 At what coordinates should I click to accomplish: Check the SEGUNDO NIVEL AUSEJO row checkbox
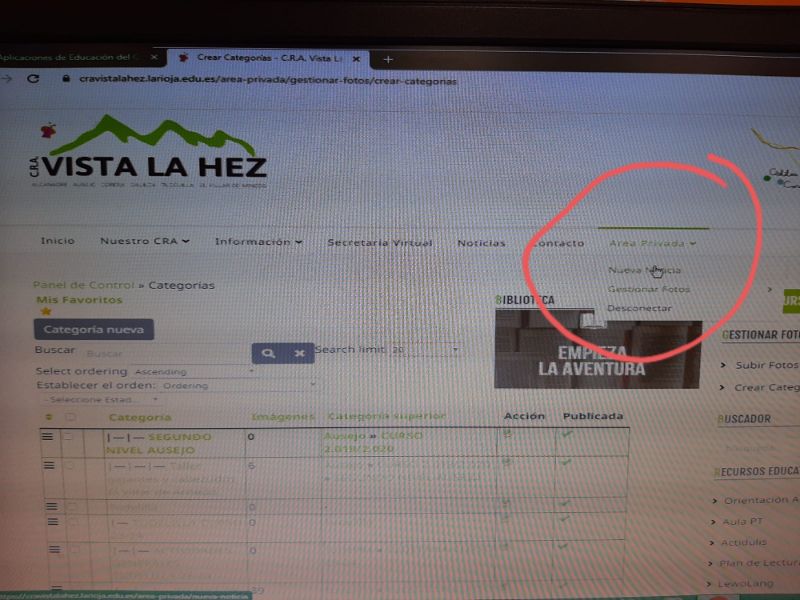tap(69, 437)
